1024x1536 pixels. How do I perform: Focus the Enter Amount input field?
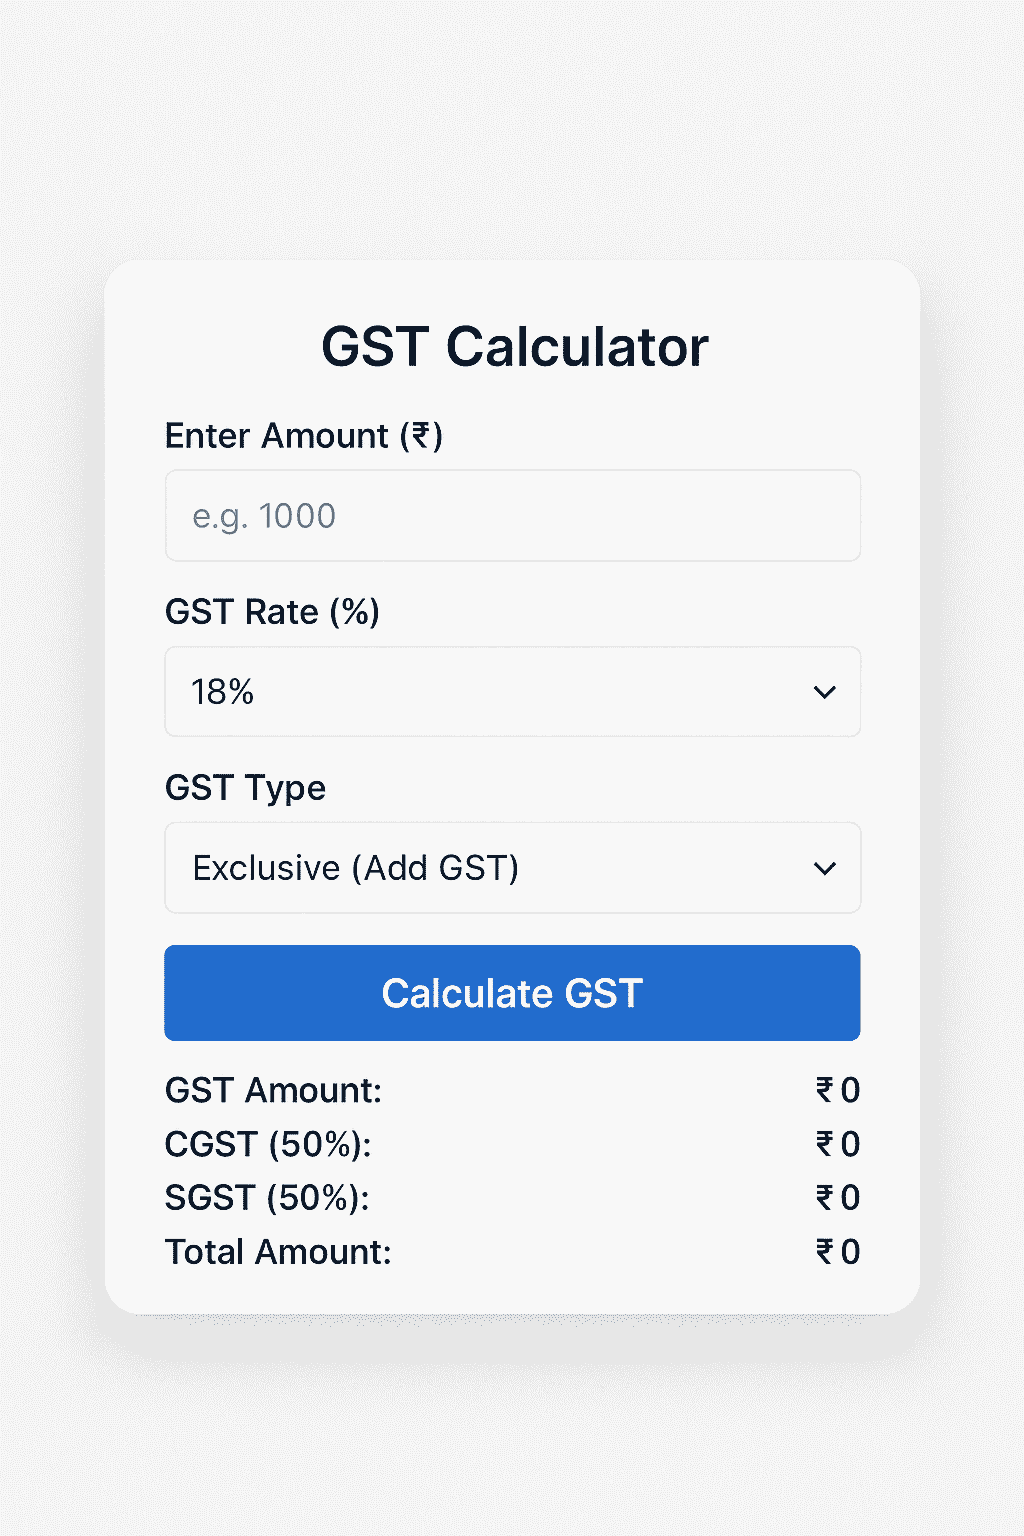coord(512,516)
